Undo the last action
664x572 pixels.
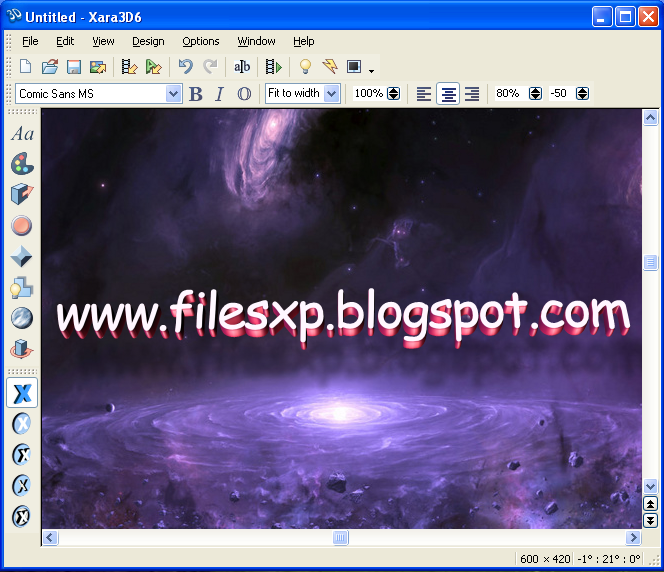[x=186, y=66]
